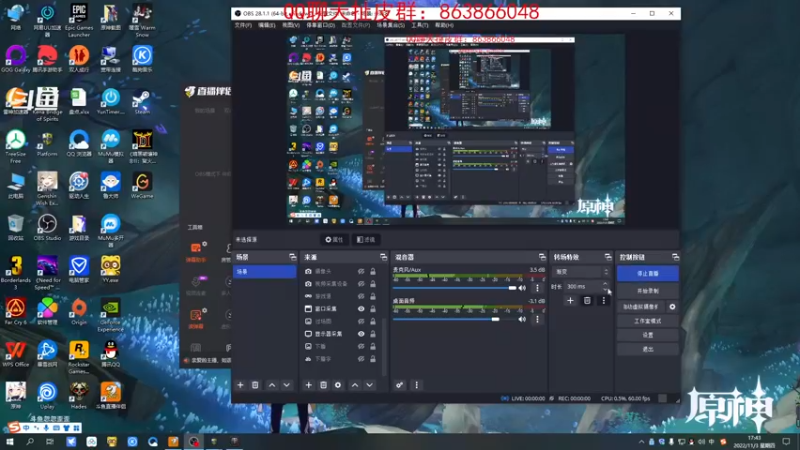Open GeForce Experience desktop icon
The image size is (800, 450).
pyautogui.click(x=110, y=315)
